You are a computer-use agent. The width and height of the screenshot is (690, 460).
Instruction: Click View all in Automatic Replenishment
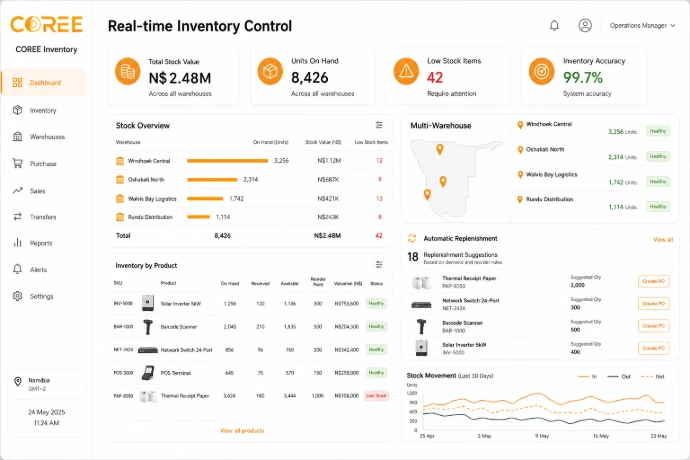click(663, 239)
